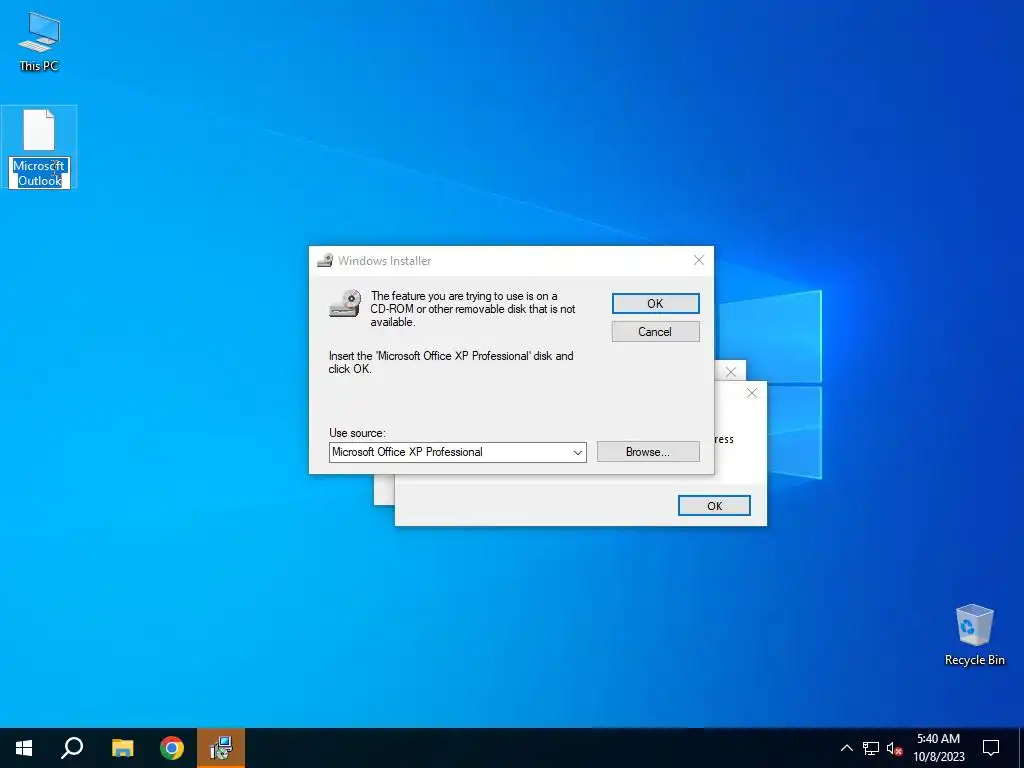Open the Windows Start menu
Viewport: 1024px width, 768px height.
pyautogui.click(x=24, y=748)
